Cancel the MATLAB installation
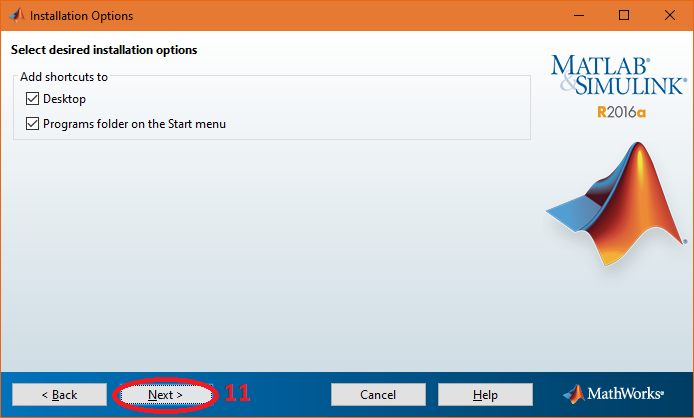The width and height of the screenshot is (694, 418). point(378,395)
